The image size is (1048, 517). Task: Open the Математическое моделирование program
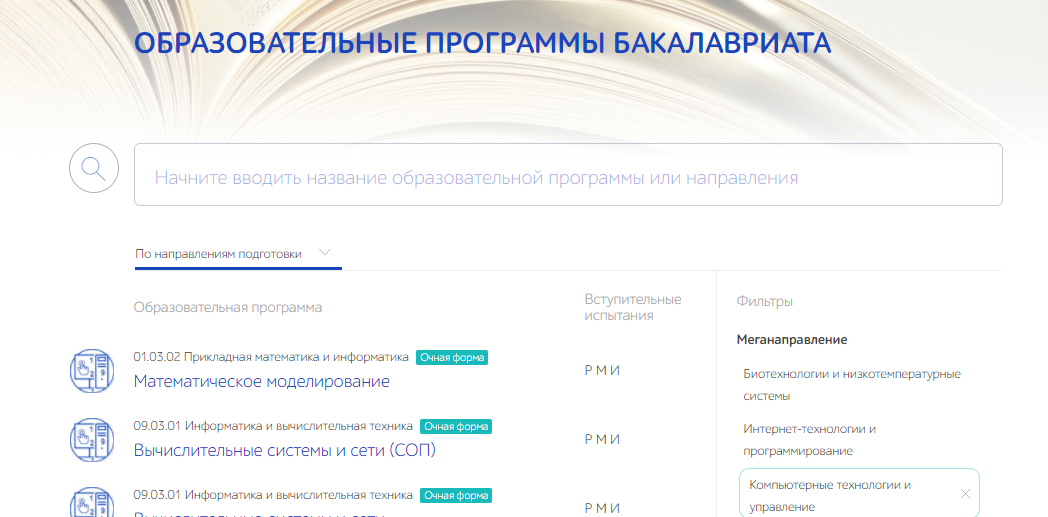coord(261,381)
